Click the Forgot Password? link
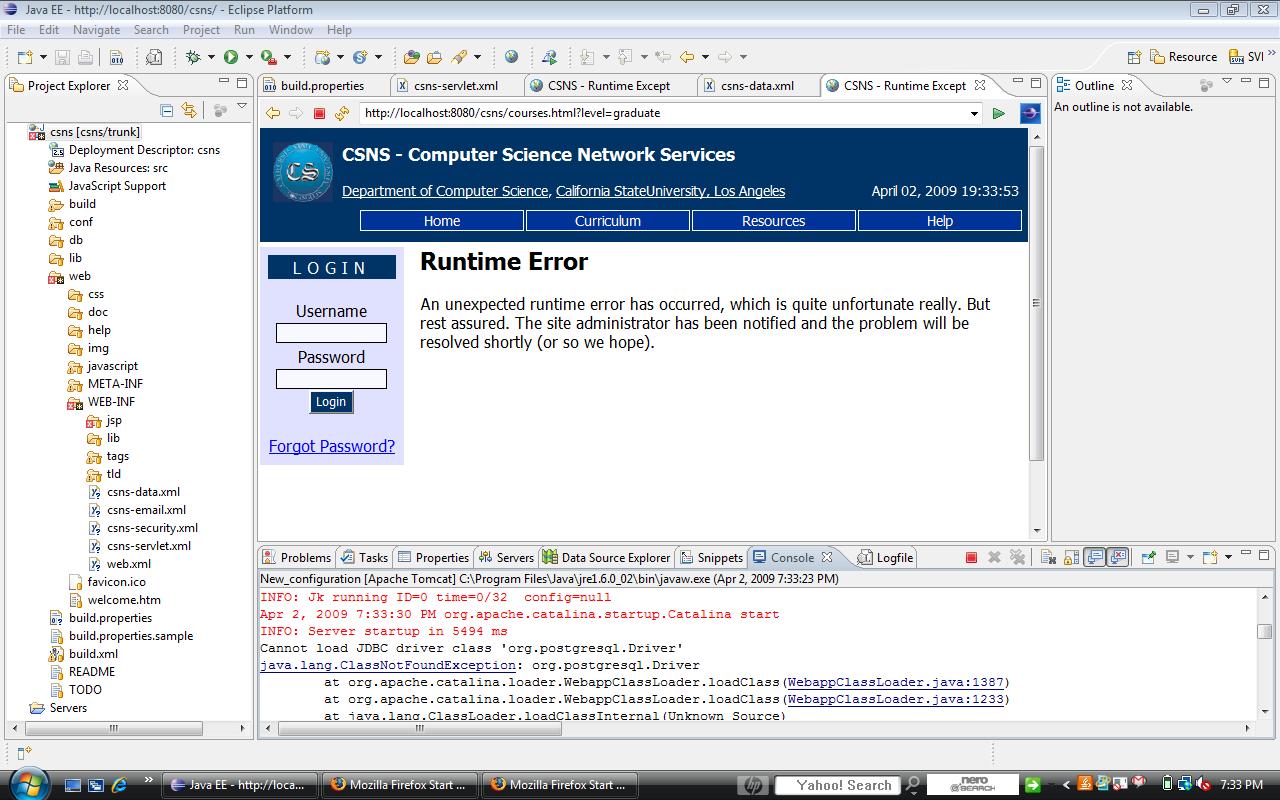This screenshot has width=1280, height=800. point(331,446)
